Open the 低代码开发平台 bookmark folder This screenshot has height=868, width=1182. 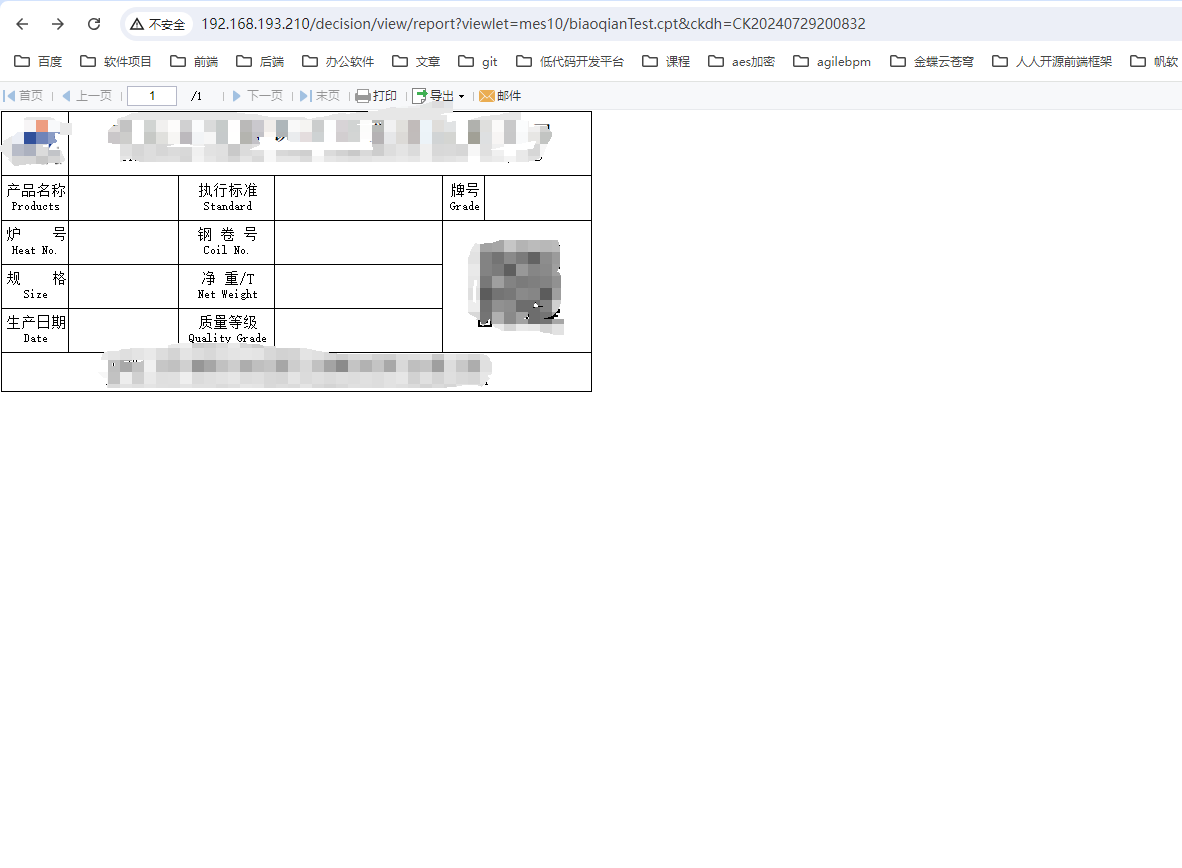coord(570,61)
